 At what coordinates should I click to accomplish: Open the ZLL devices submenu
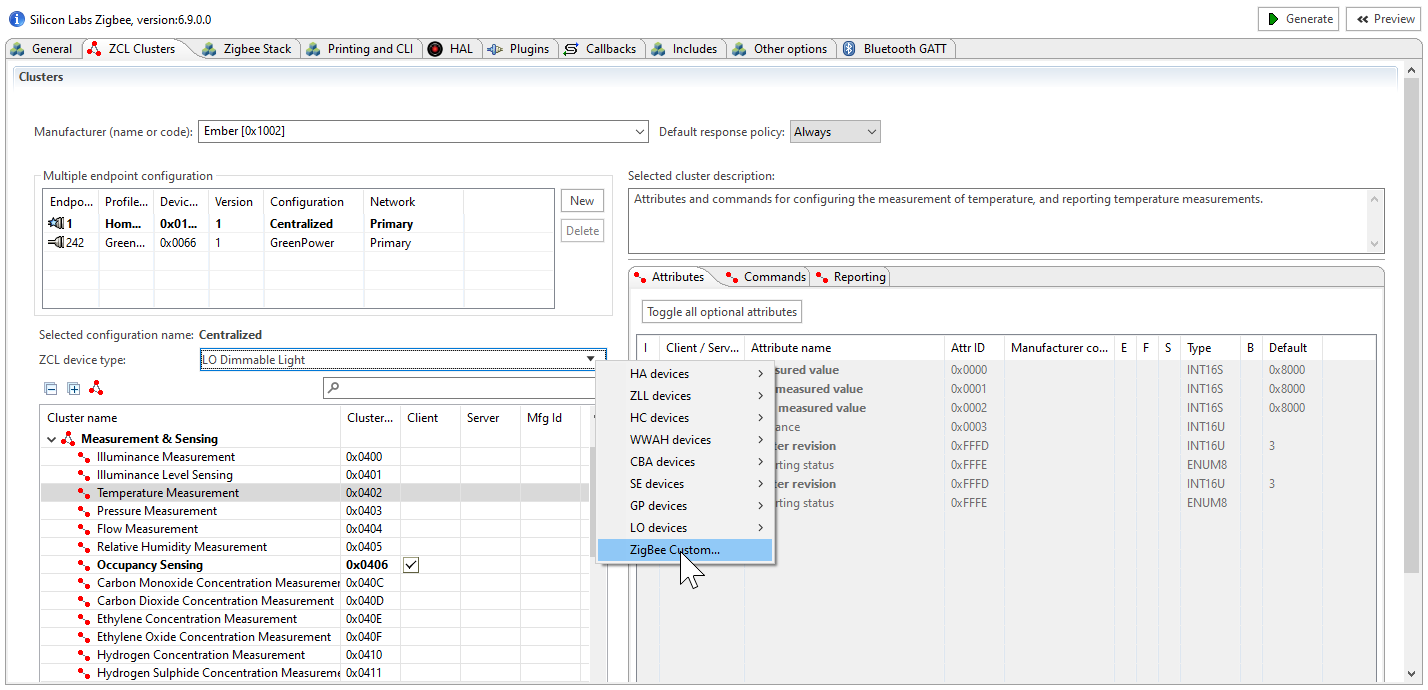pos(685,396)
